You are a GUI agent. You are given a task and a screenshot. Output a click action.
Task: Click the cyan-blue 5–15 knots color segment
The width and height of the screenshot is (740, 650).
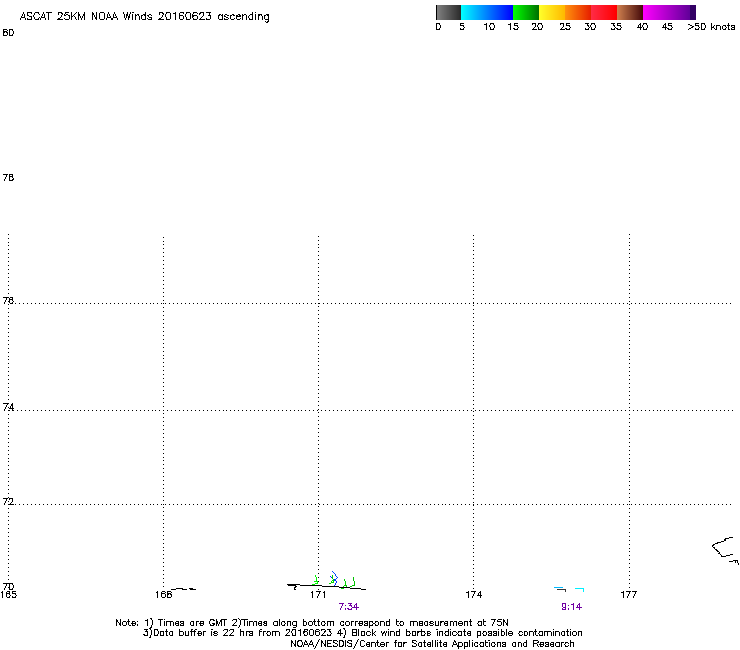(x=487, y=12)
